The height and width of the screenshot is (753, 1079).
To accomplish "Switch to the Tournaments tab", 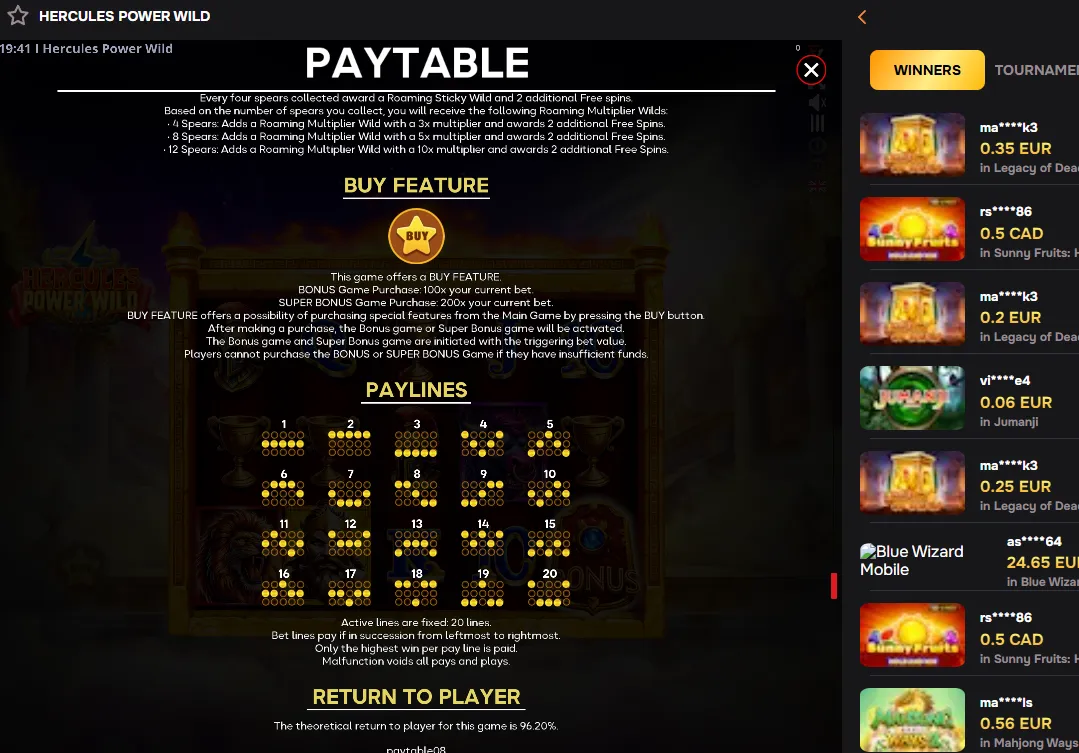I will click(1036, 70).
